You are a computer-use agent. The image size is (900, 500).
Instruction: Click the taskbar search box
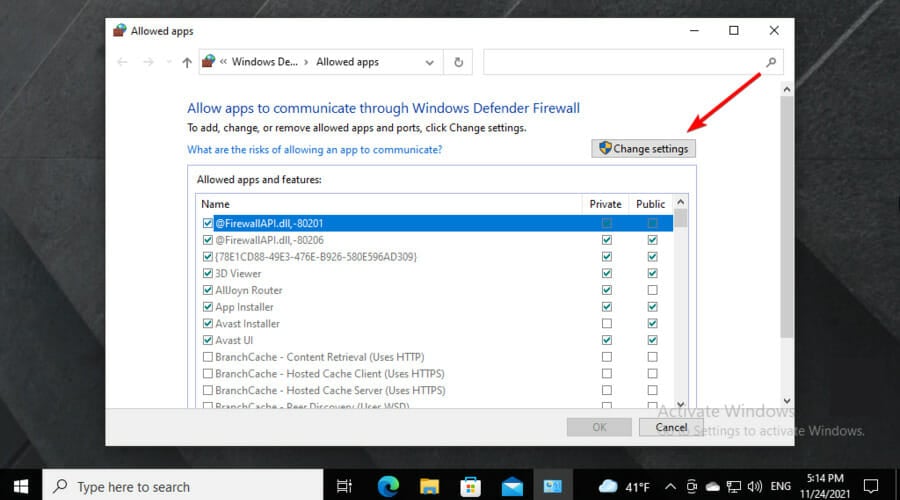183,486
